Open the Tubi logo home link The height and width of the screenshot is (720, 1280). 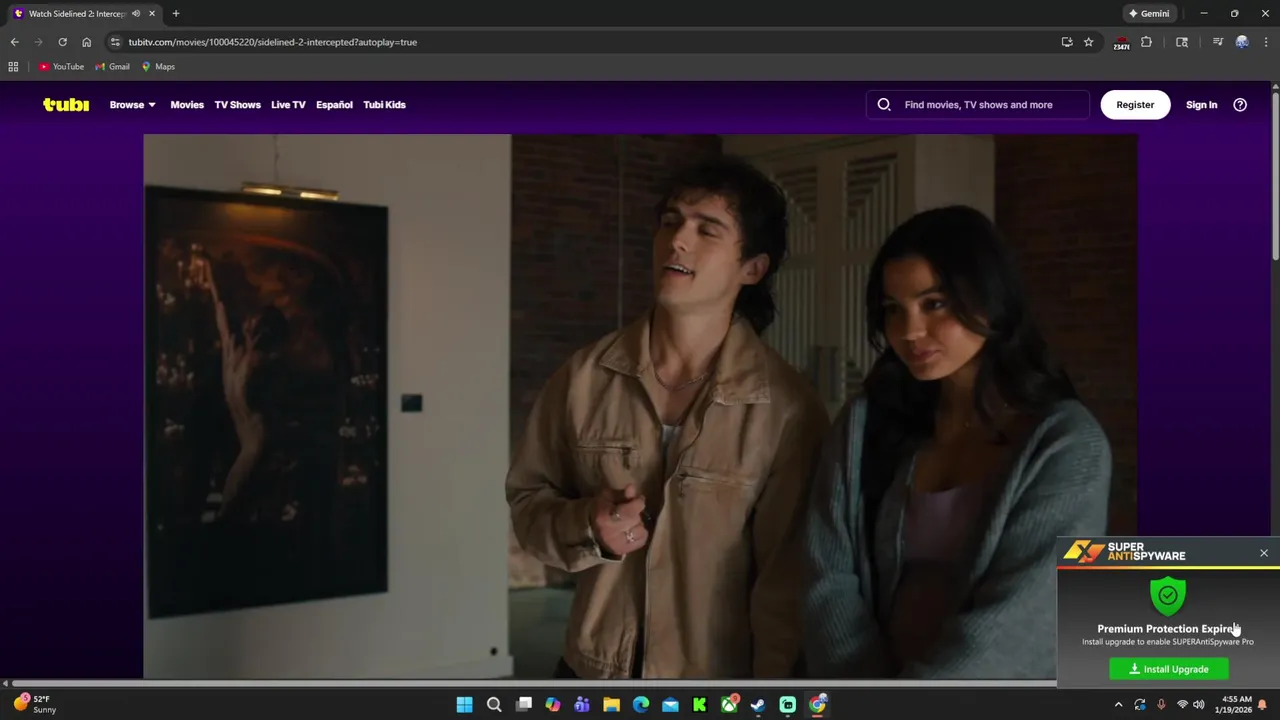click(66, 104)
